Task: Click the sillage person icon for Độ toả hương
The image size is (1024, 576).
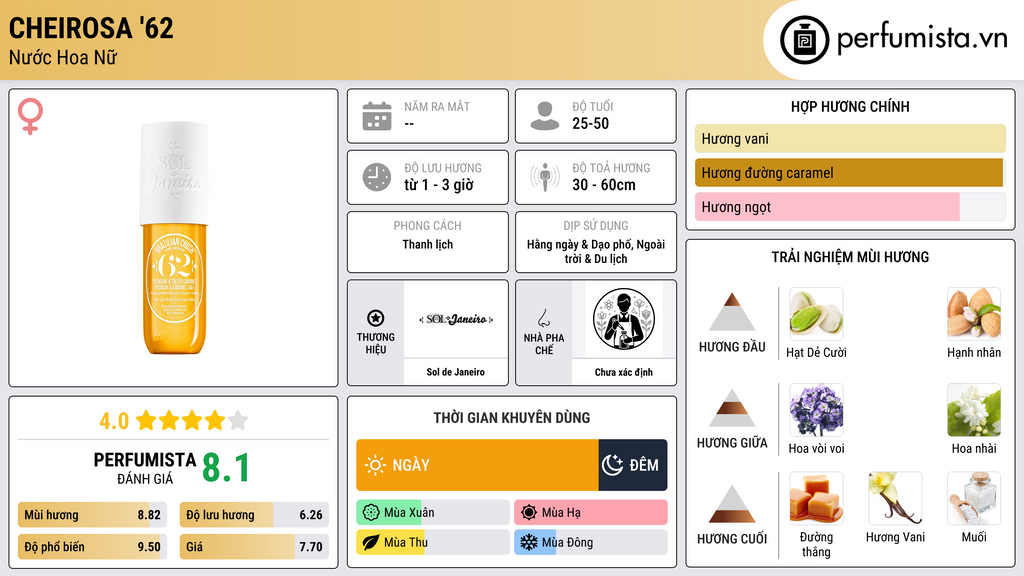Action: coord(545,177)
